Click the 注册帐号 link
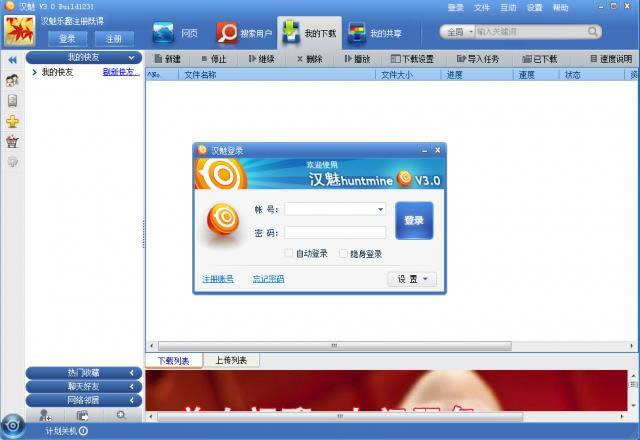Screen dimensions: 640x440 [218, 279]
